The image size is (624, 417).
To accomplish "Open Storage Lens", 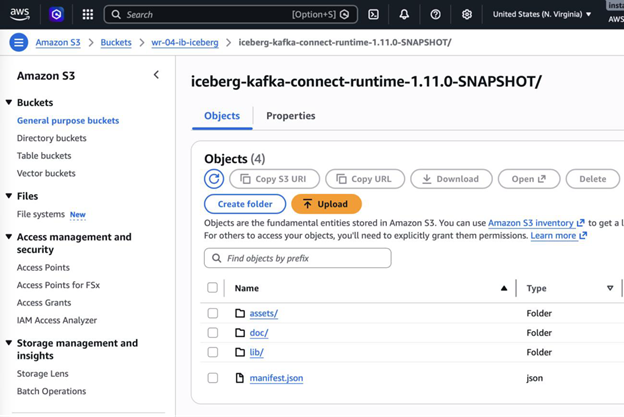I will [x=43, y=374].
